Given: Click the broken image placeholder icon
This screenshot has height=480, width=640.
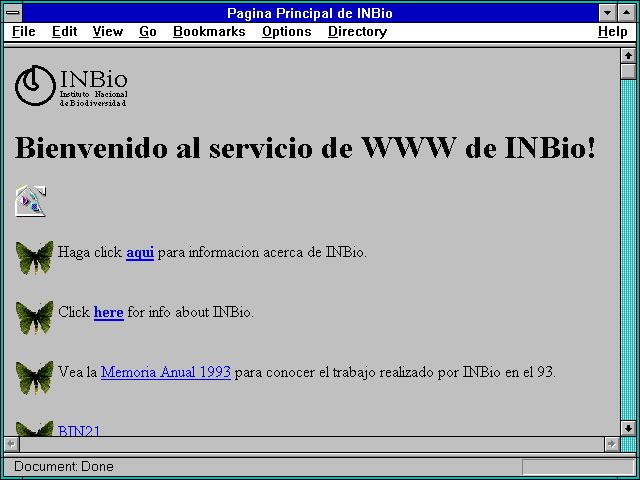Looking at the screenshot, I should coord(31,201).
